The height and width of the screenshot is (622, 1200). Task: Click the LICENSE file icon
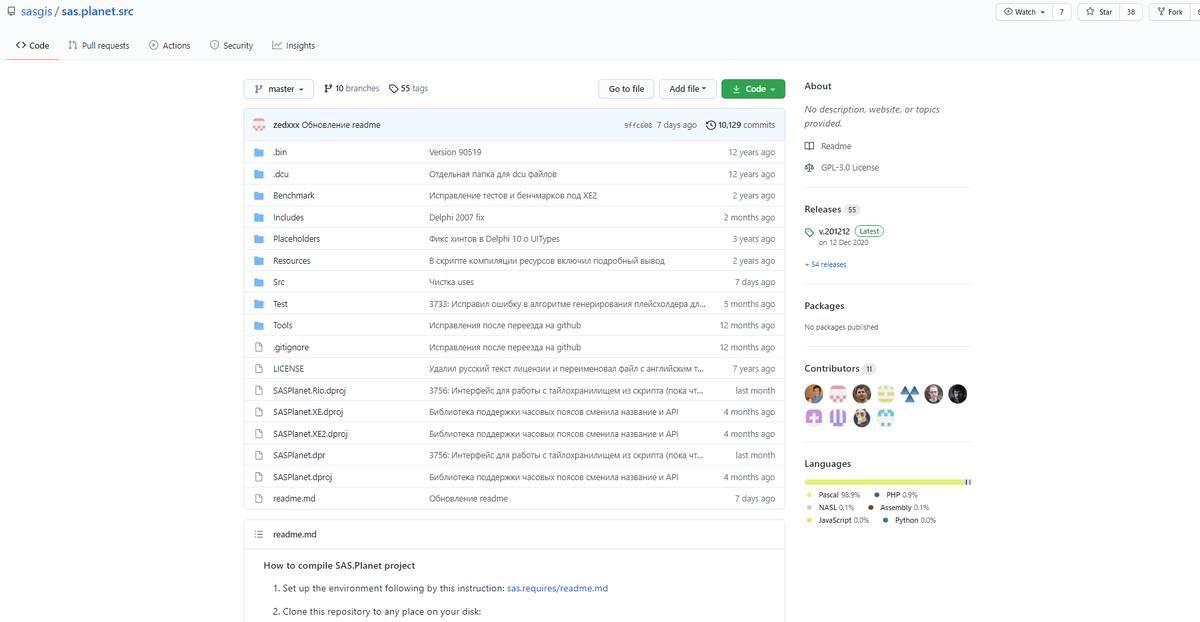259,369
